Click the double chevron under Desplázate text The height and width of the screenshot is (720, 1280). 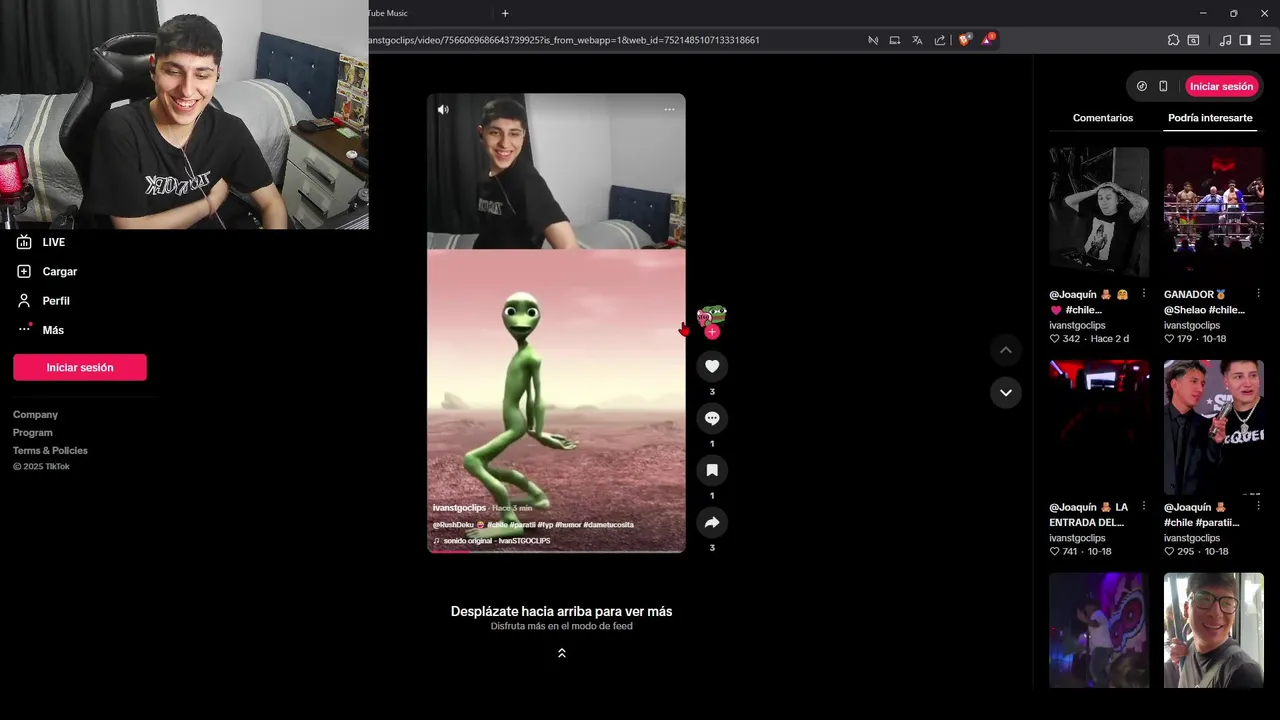[x=562, y=653]
